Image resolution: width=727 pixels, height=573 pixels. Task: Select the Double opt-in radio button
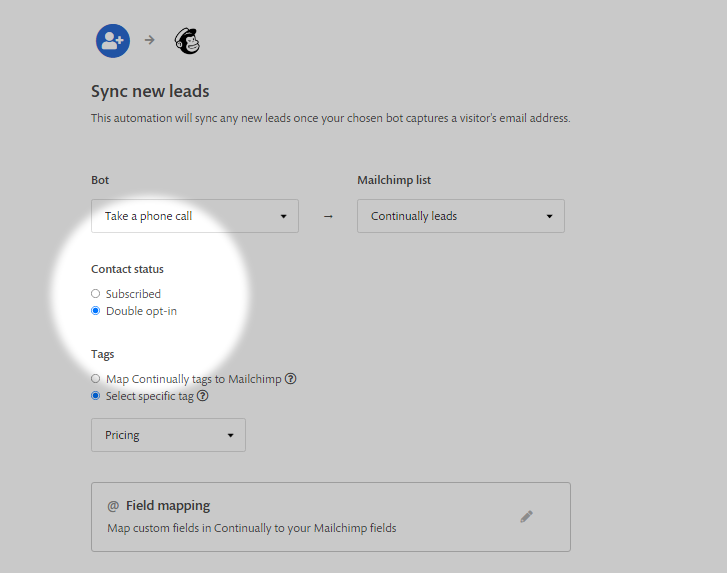(x=96, y=311)
